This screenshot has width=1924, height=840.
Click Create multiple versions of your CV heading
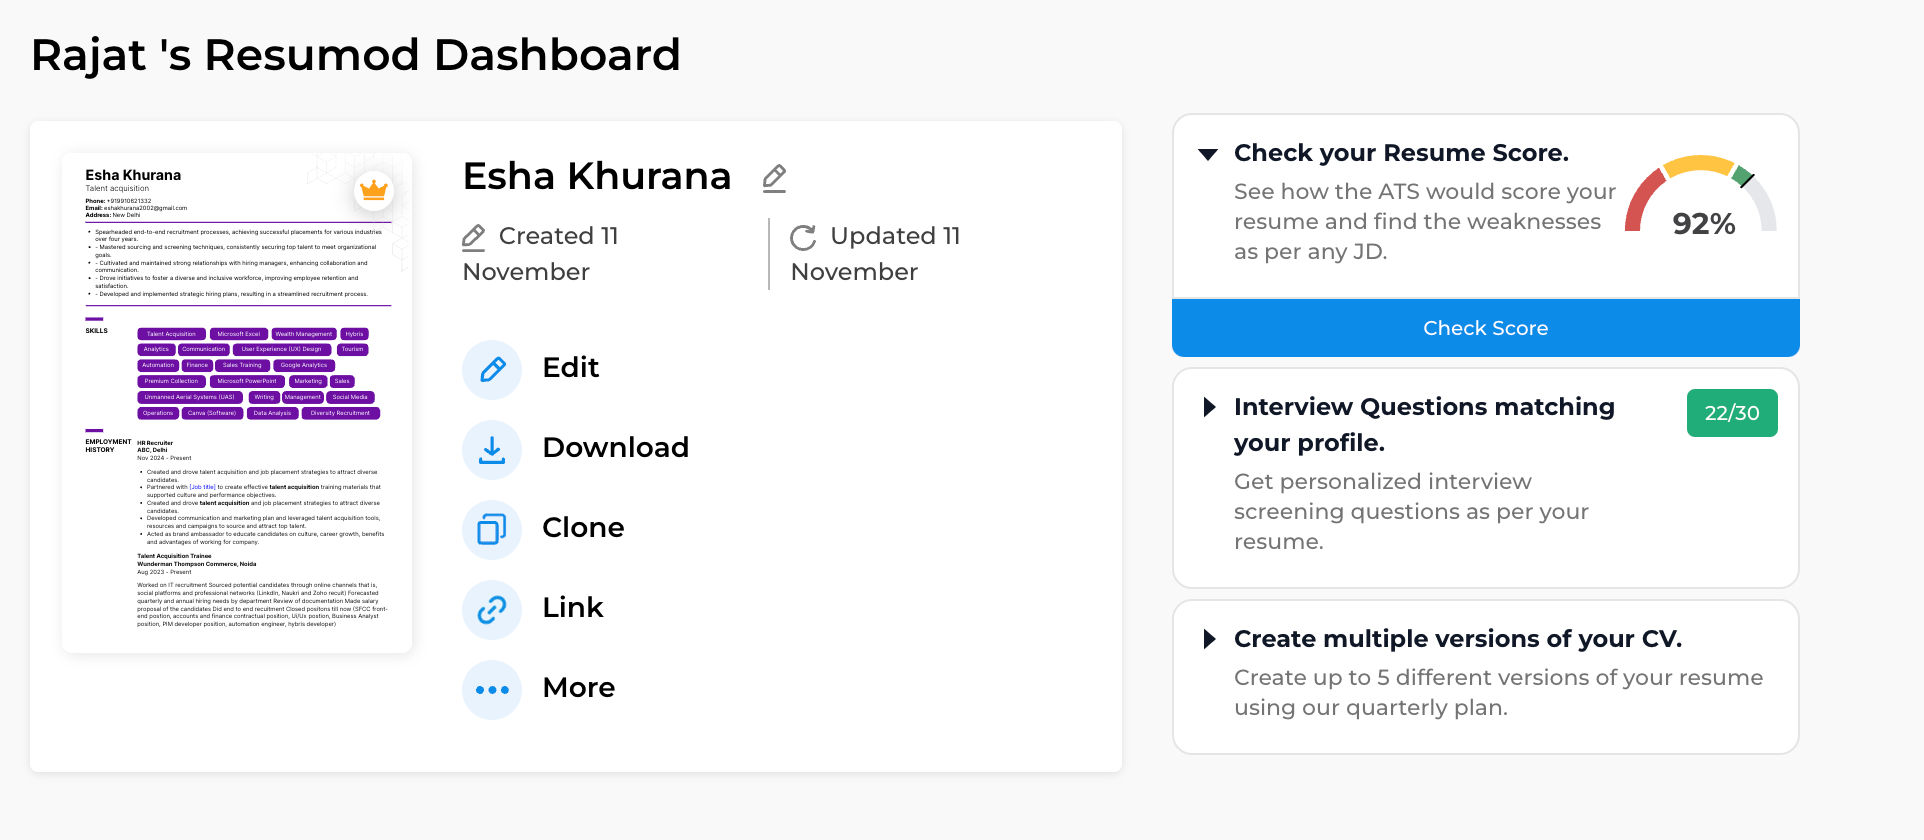(1458, 639)
